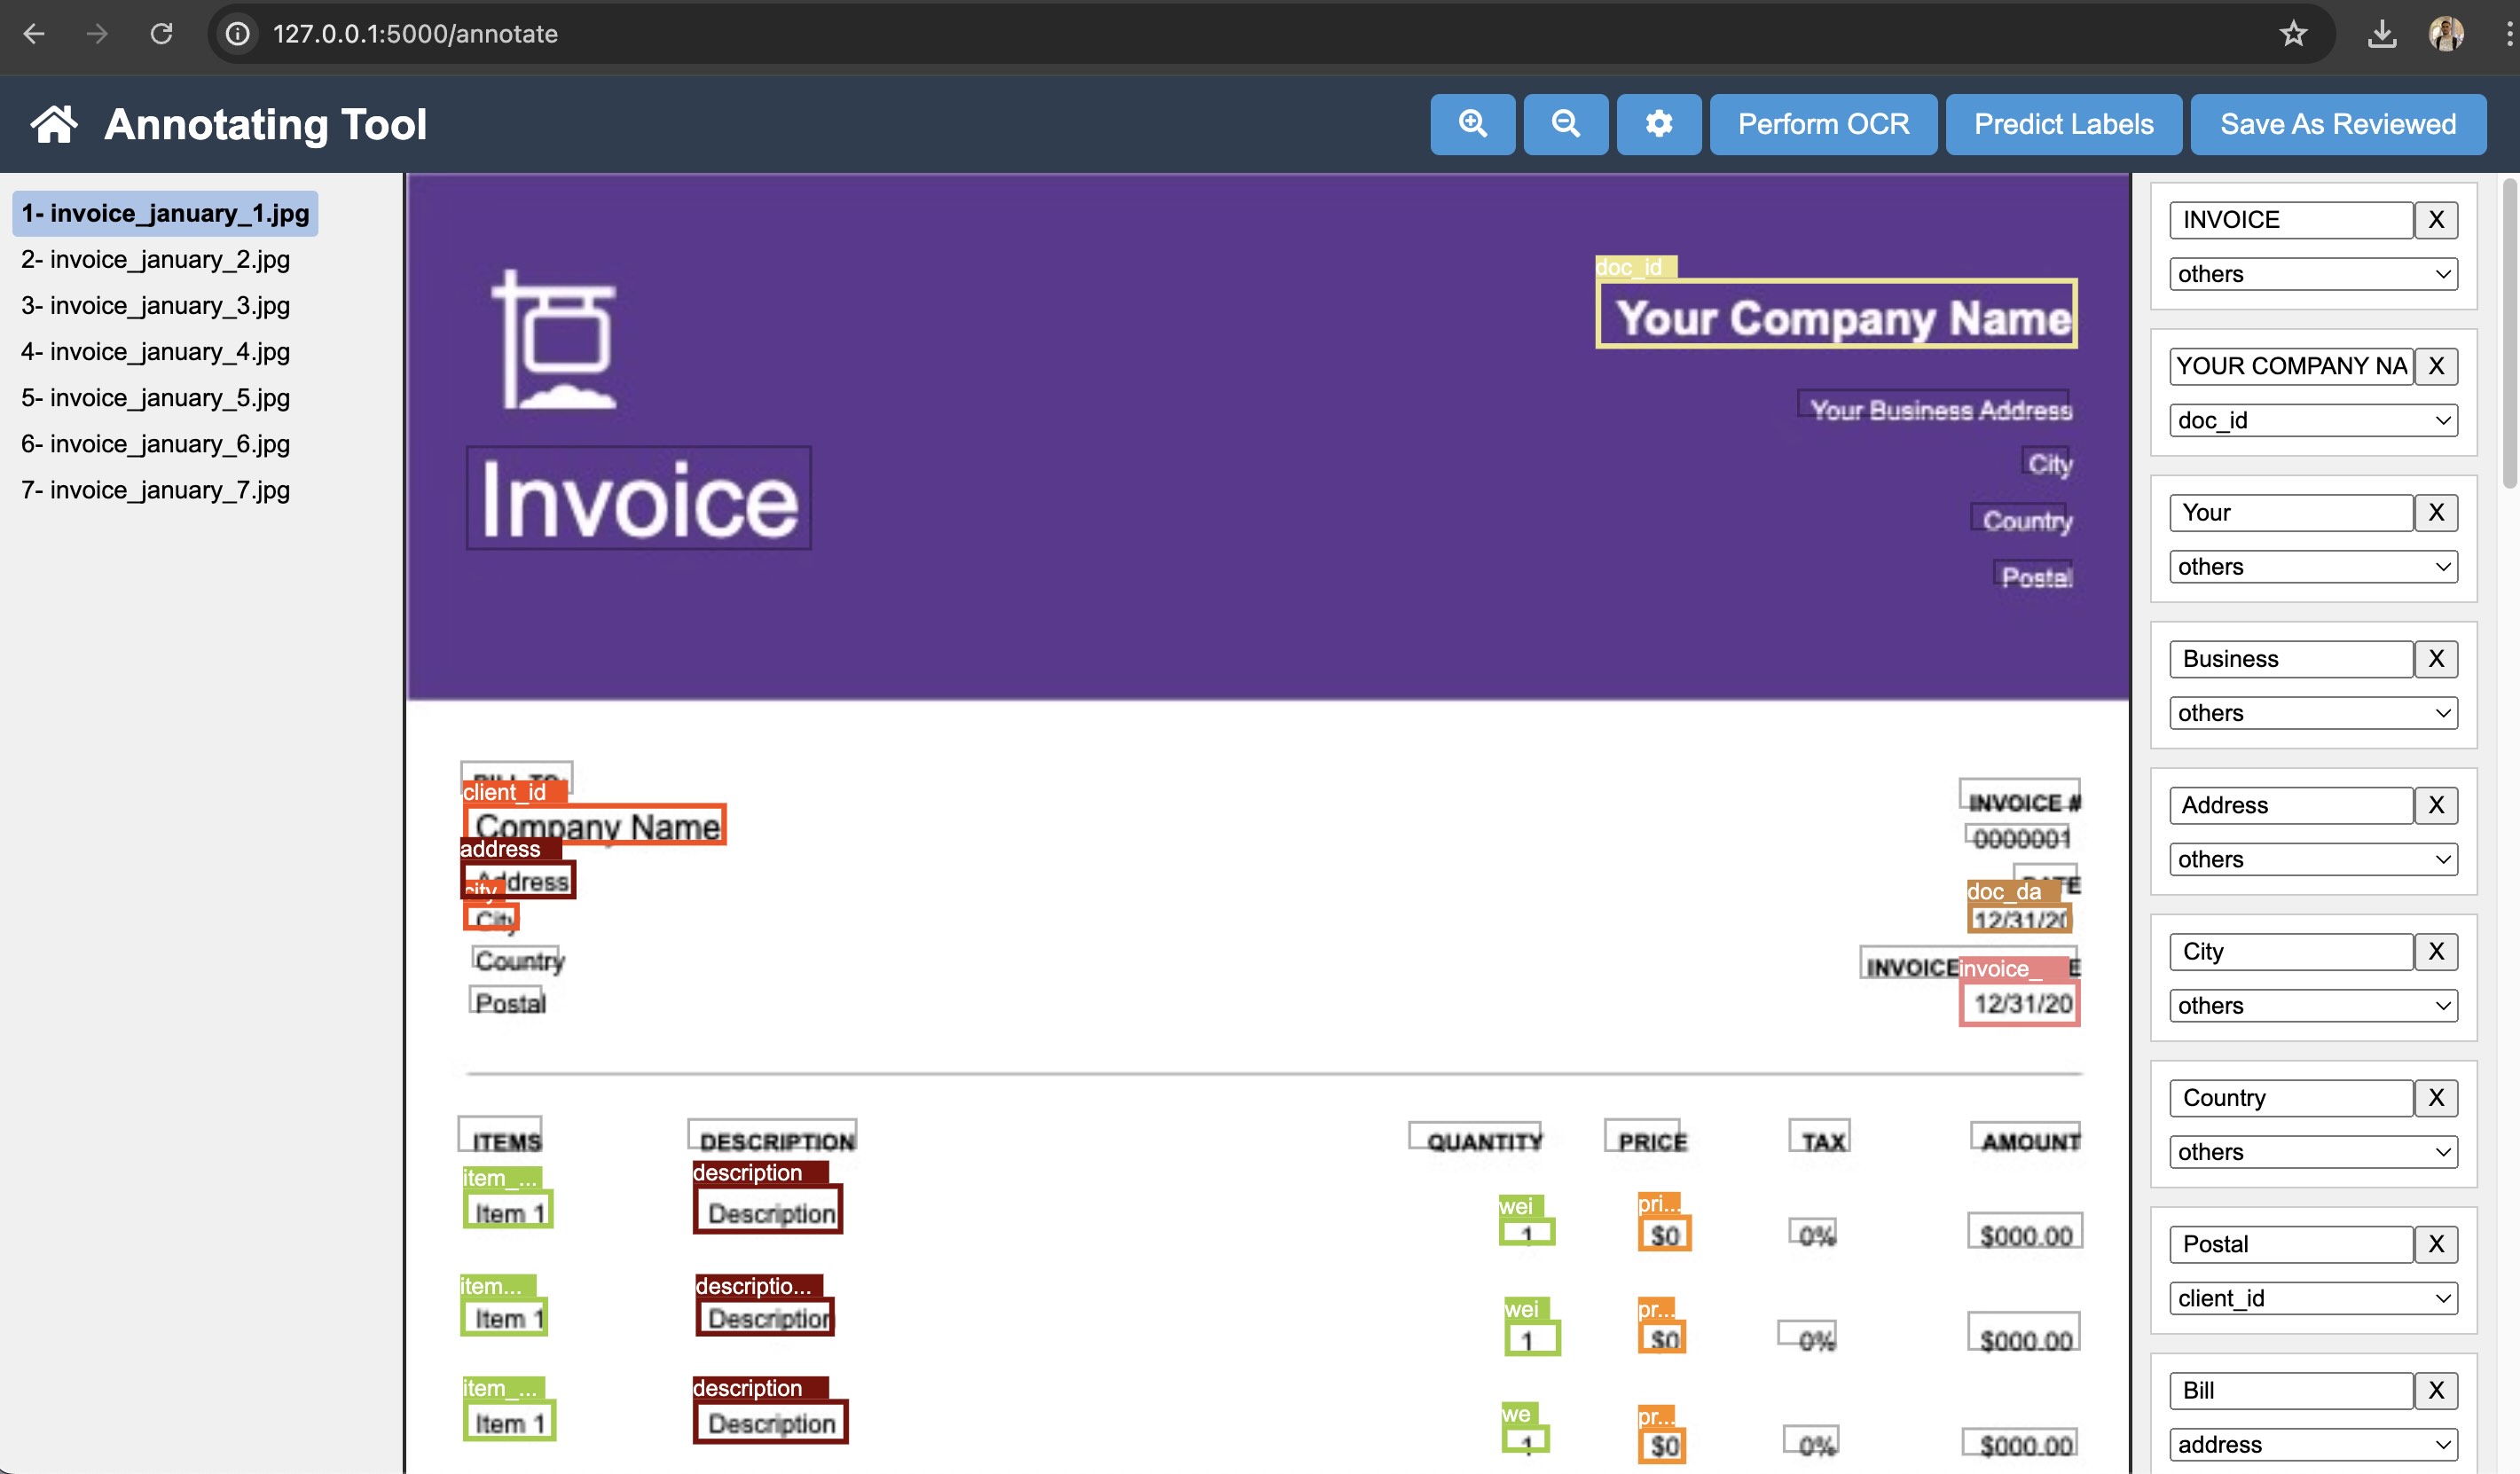Click the Predict Labels button
The image size is (2520, 1474).
(2062, 124)
